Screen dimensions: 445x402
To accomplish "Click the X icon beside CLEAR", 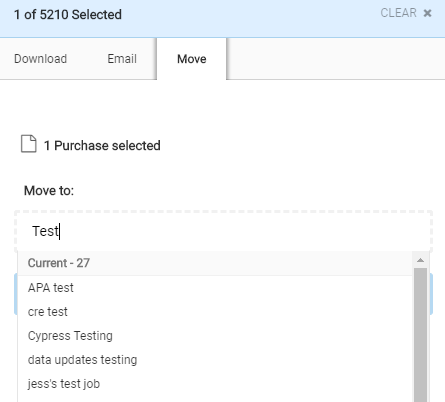I will click(x=427, y=13).
